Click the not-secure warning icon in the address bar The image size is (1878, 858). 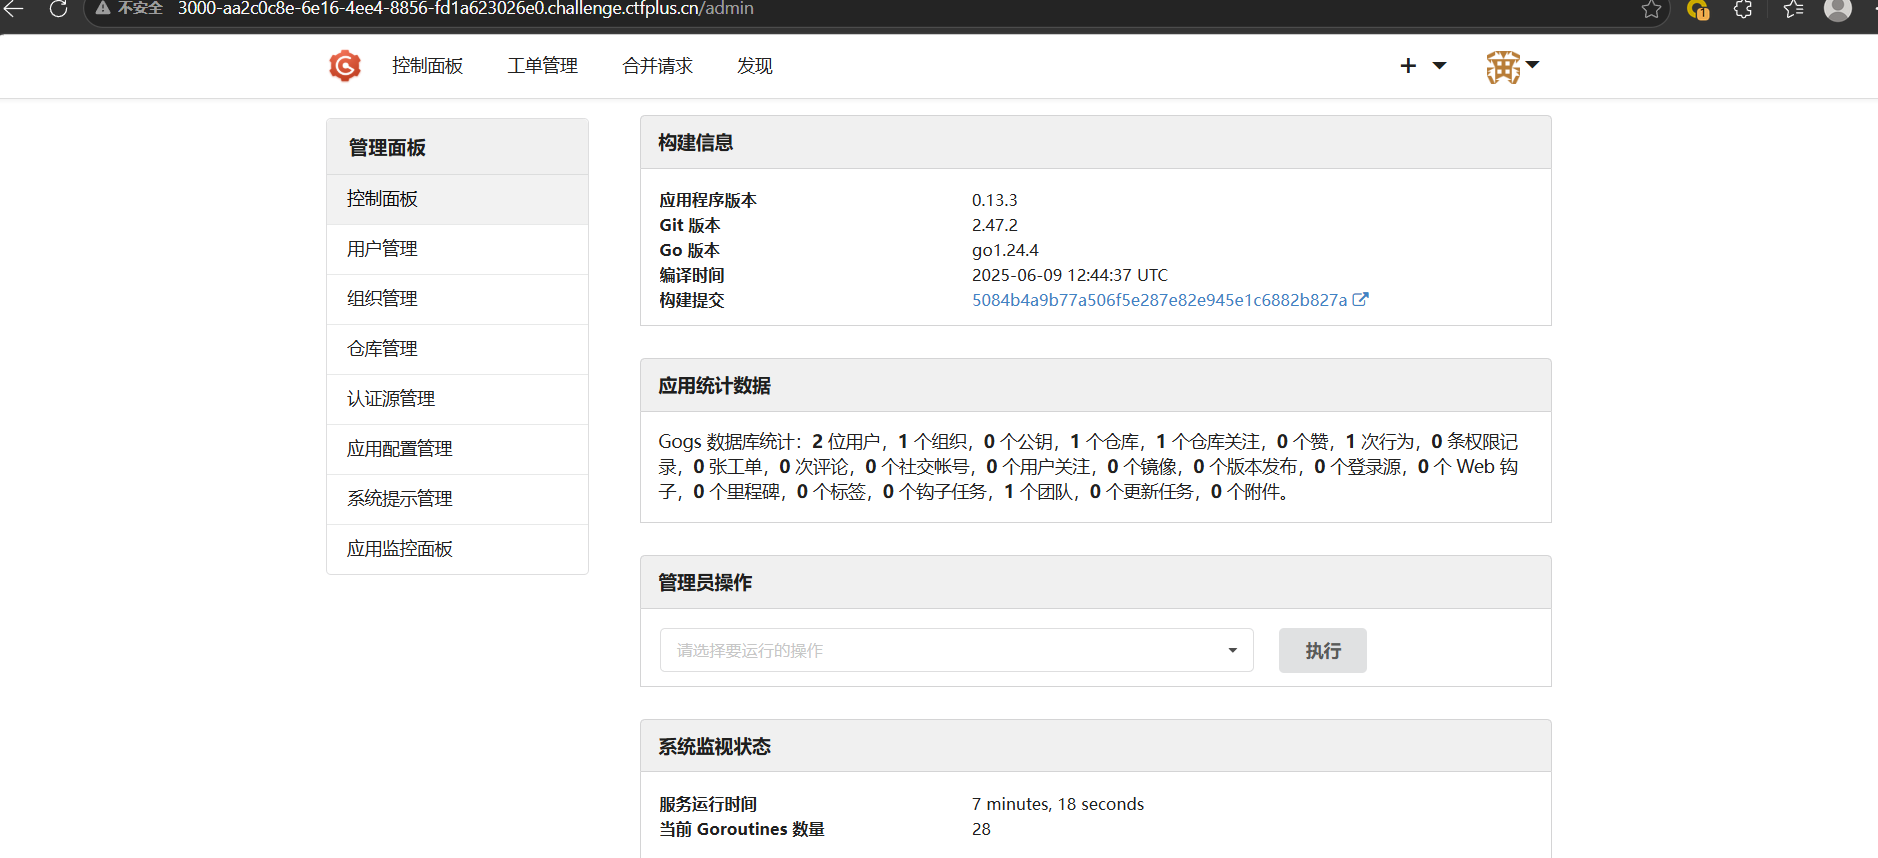click(103, 8)
